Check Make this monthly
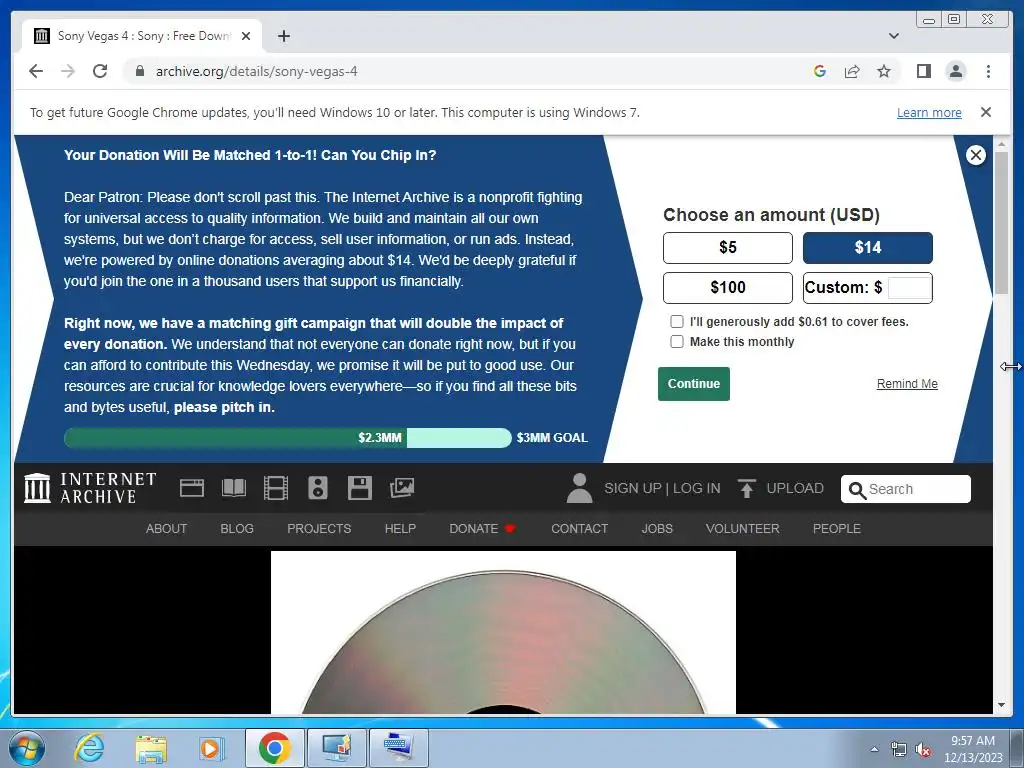Viewport: 1024px width, 768px height. pos(677,342)
